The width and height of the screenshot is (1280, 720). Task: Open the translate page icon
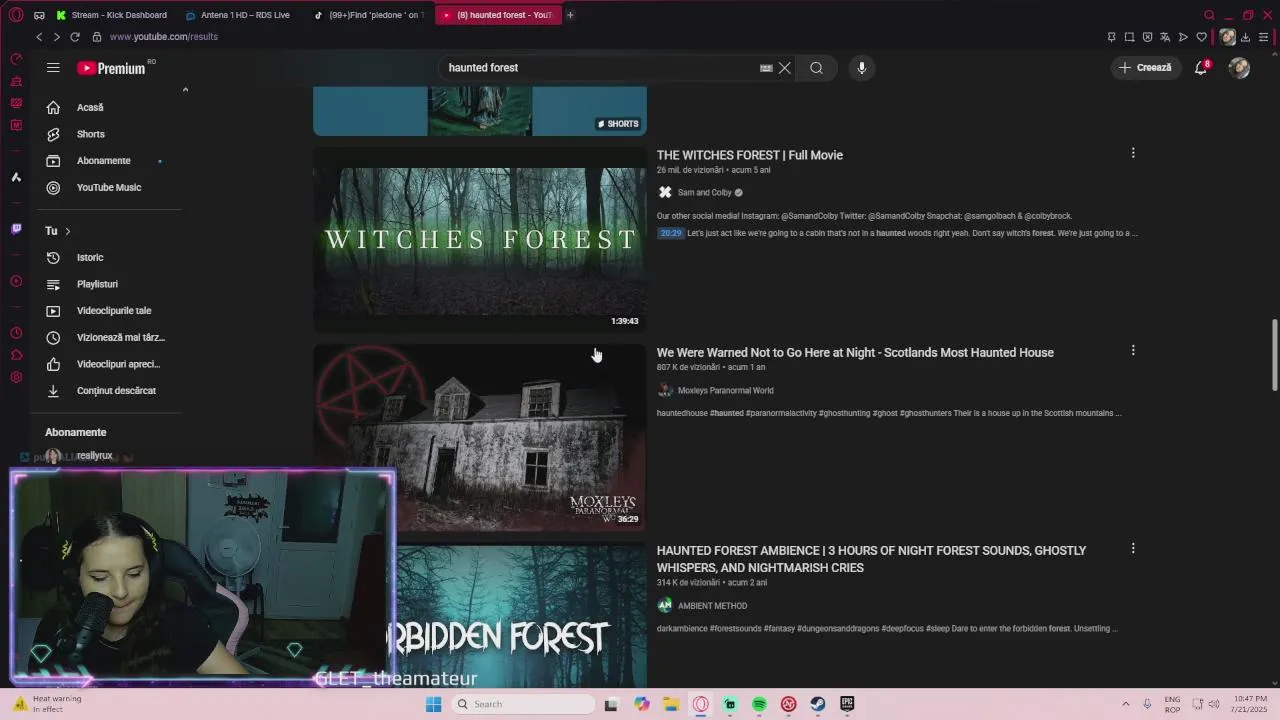pos(1165,37)
